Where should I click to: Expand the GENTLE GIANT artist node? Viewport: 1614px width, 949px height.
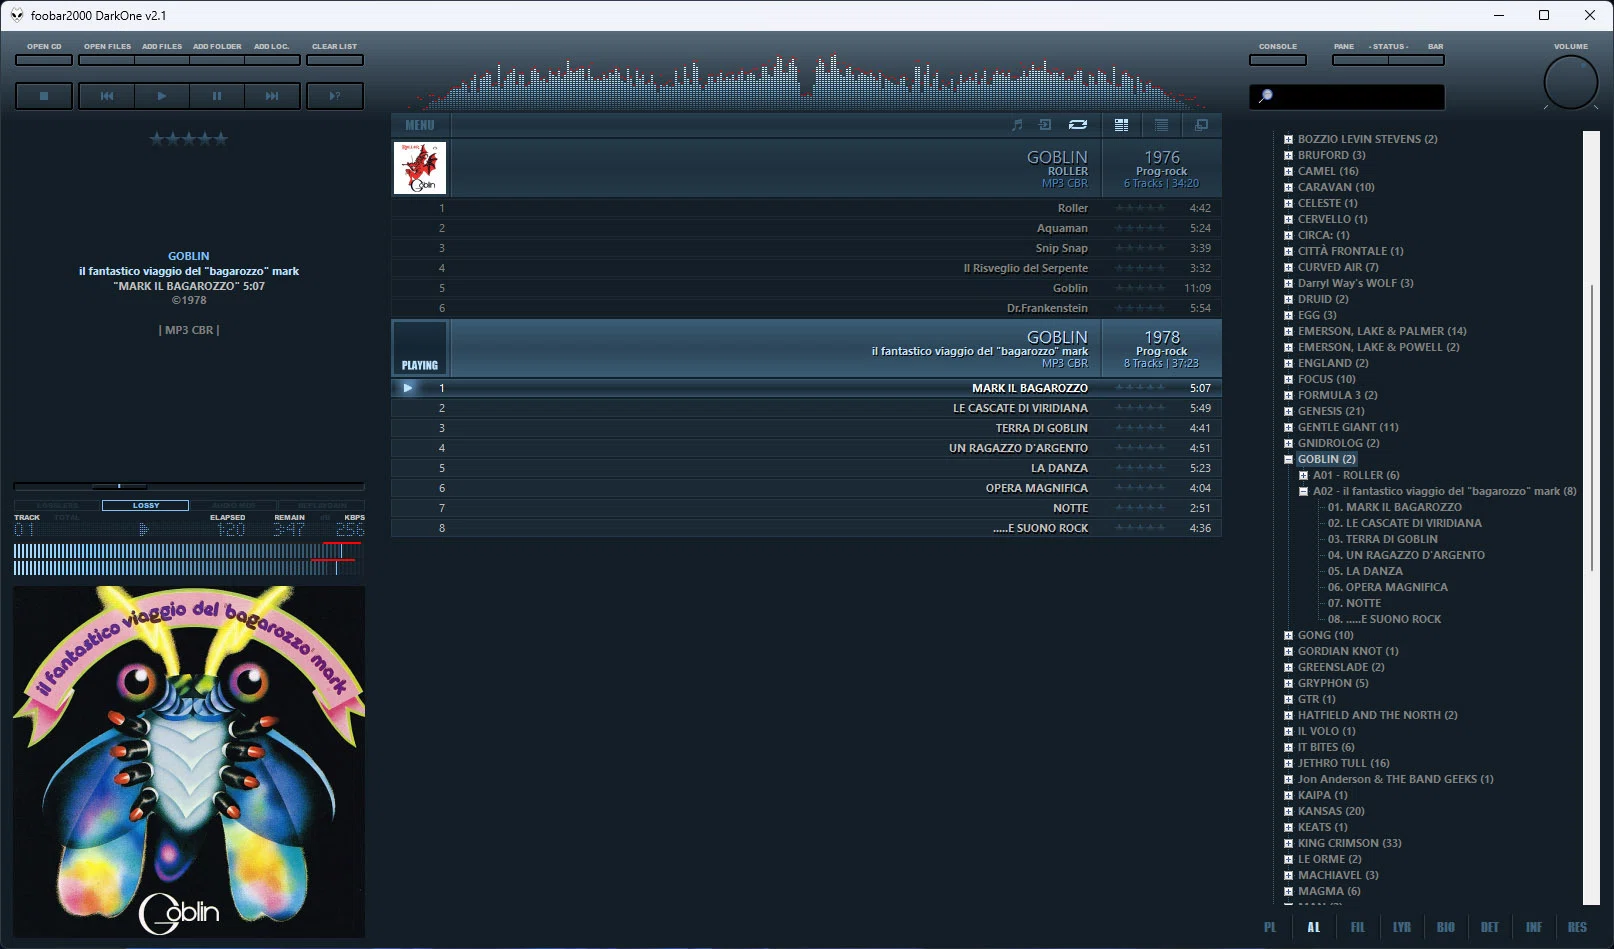(1289, 428)
